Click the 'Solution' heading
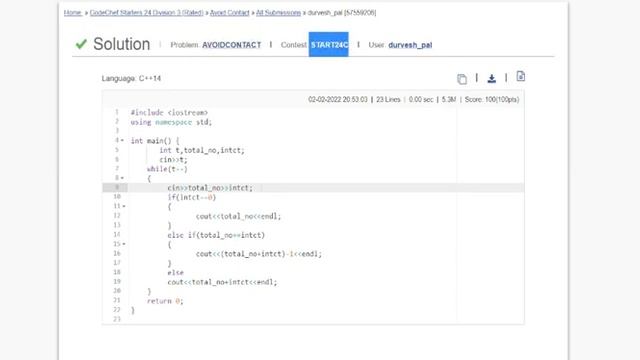The image size is (640, 360). pos(122,44)
